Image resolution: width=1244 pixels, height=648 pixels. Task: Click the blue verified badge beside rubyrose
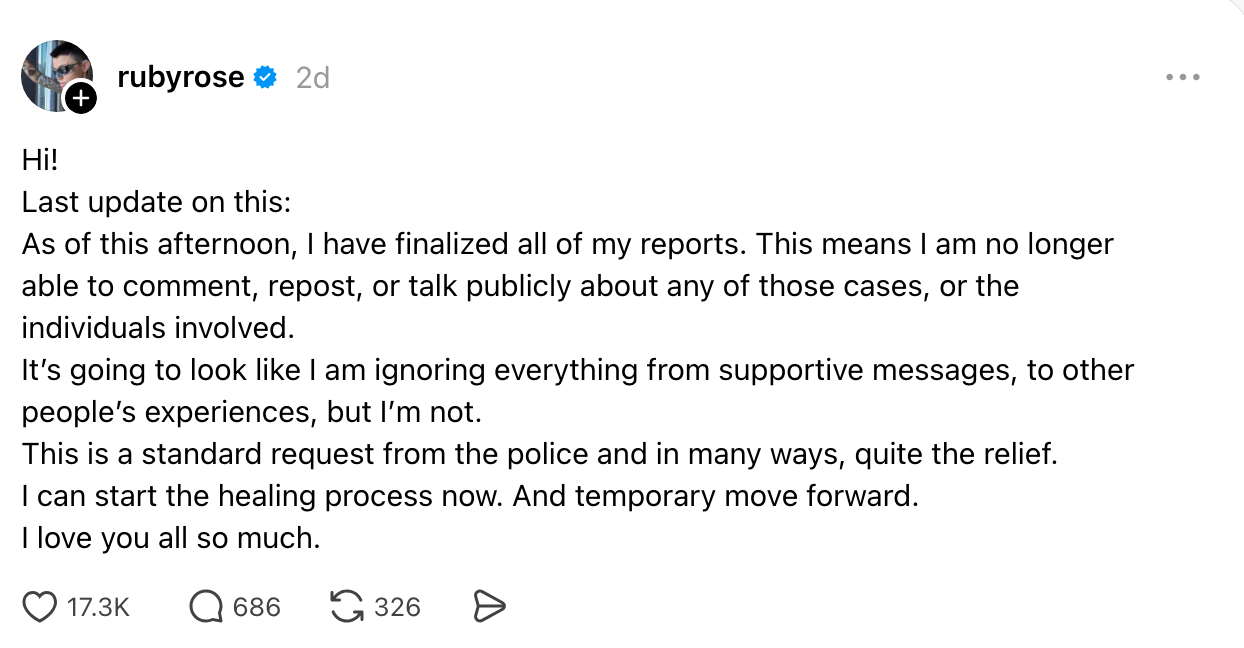(265, 77)
